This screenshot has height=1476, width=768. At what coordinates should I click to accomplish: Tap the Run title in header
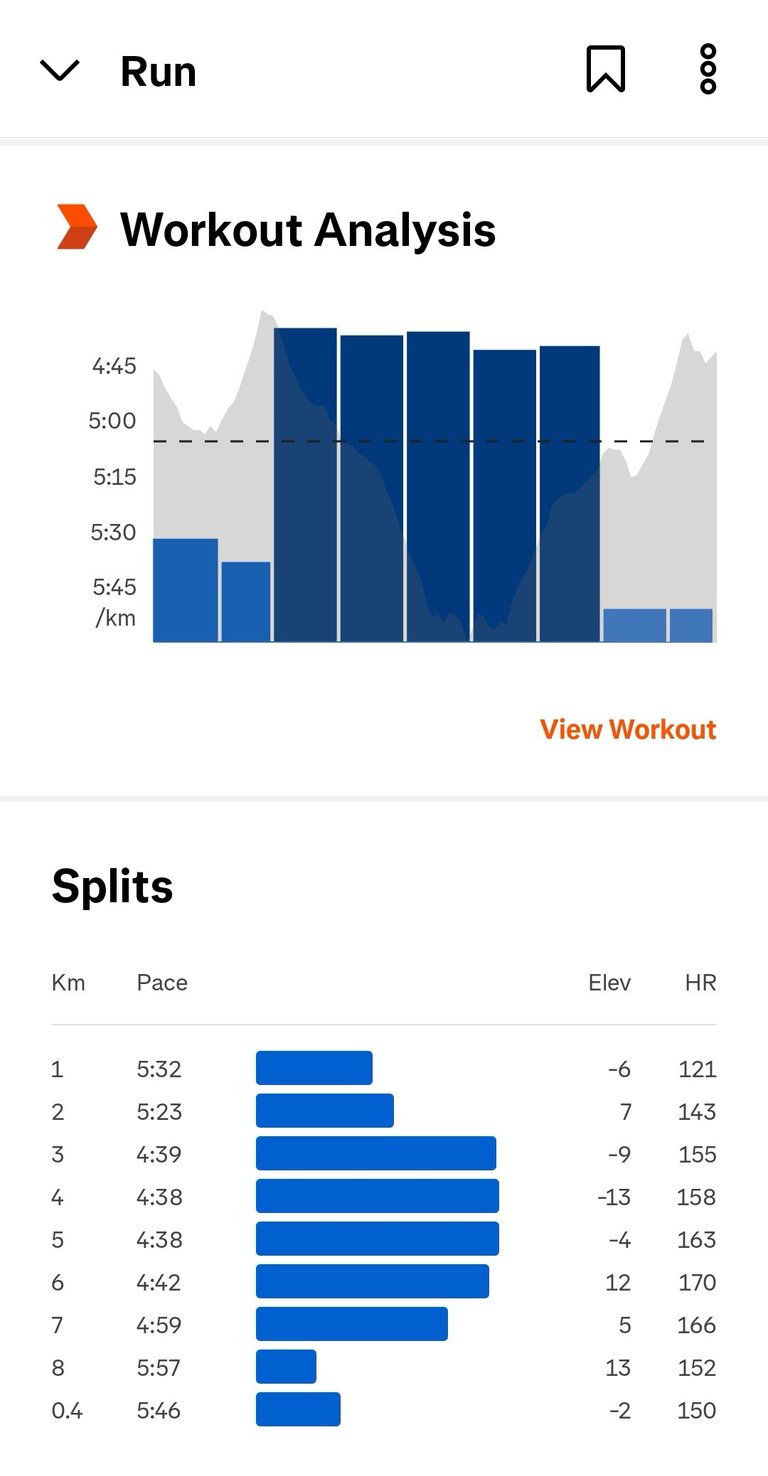pyautogui.click(x=158, y=71)
